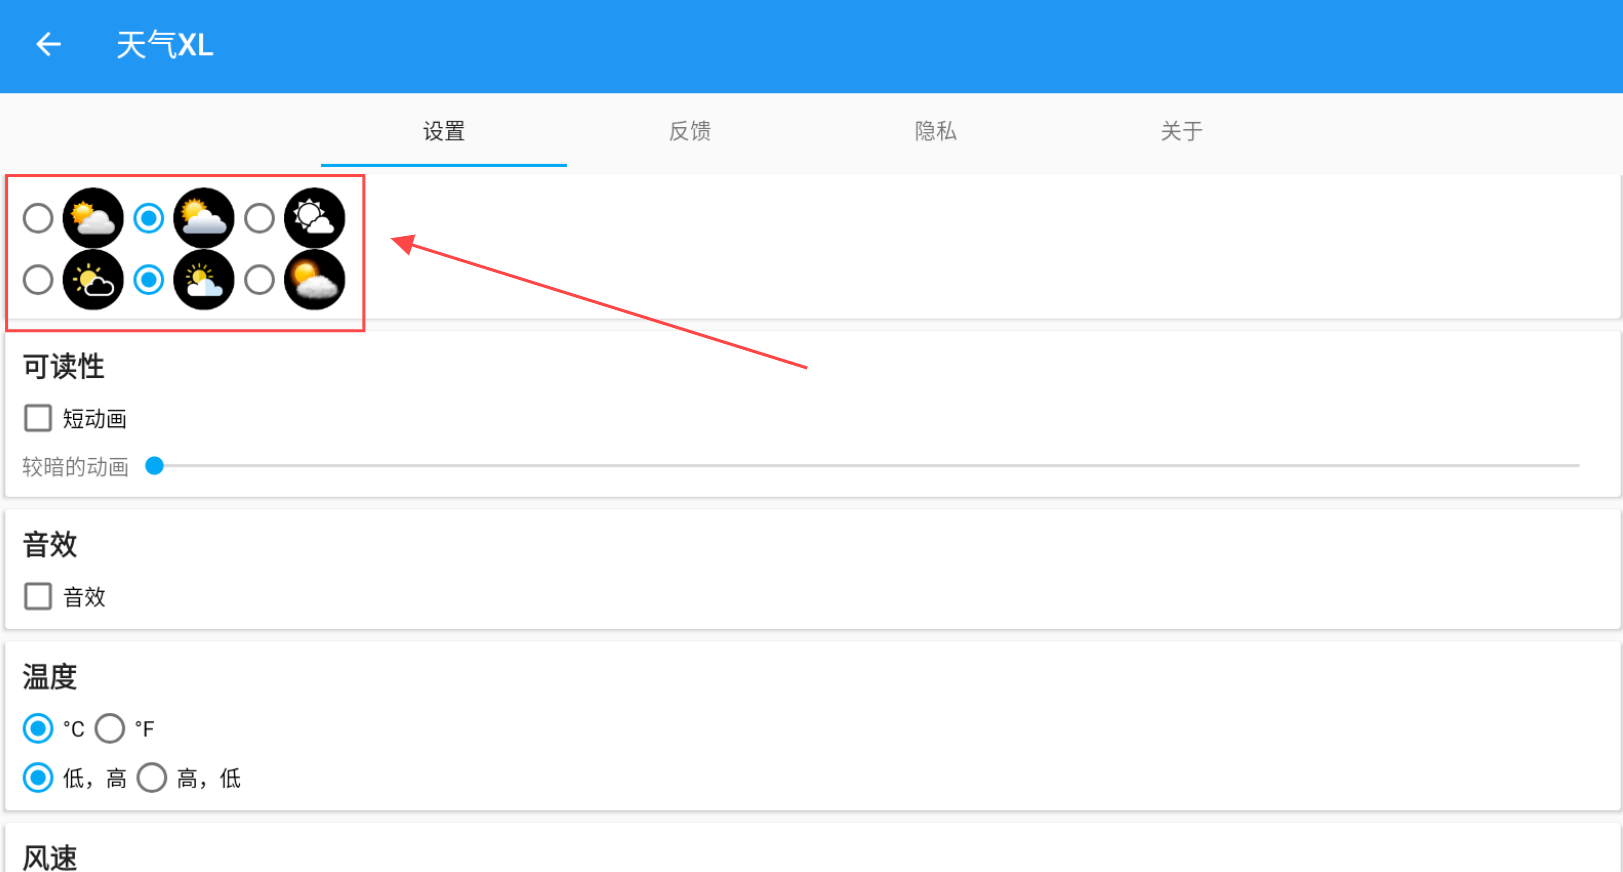Viewport: 1623px width, 872px height.
Task: Enable the 音效 checkbox
Action: point(38,596)
